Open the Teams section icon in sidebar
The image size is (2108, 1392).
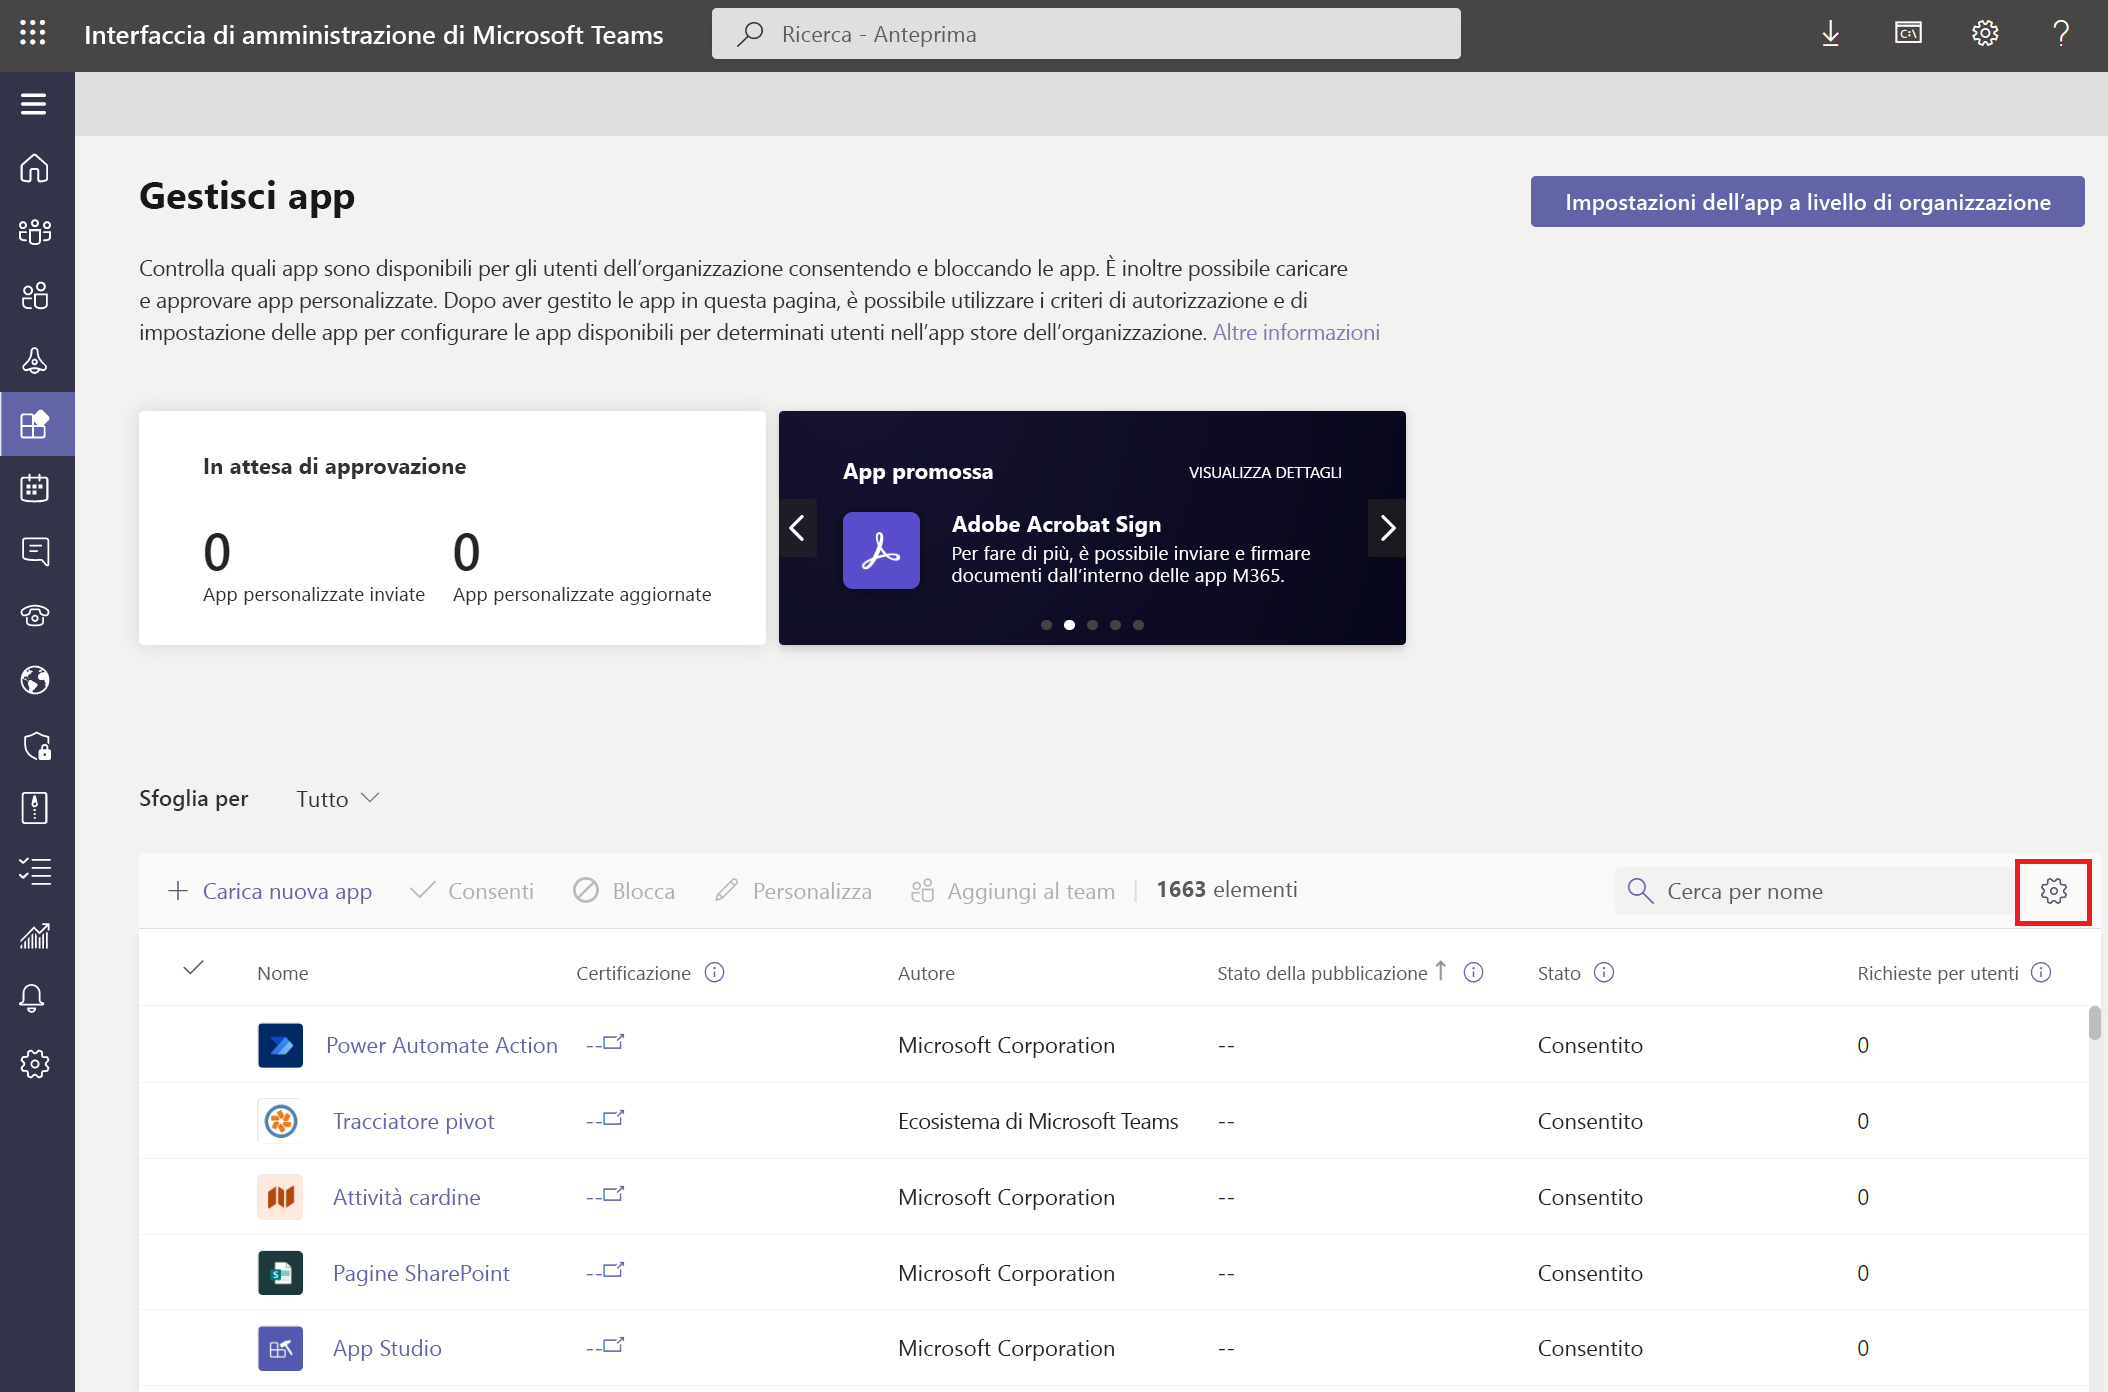(35, 232)
